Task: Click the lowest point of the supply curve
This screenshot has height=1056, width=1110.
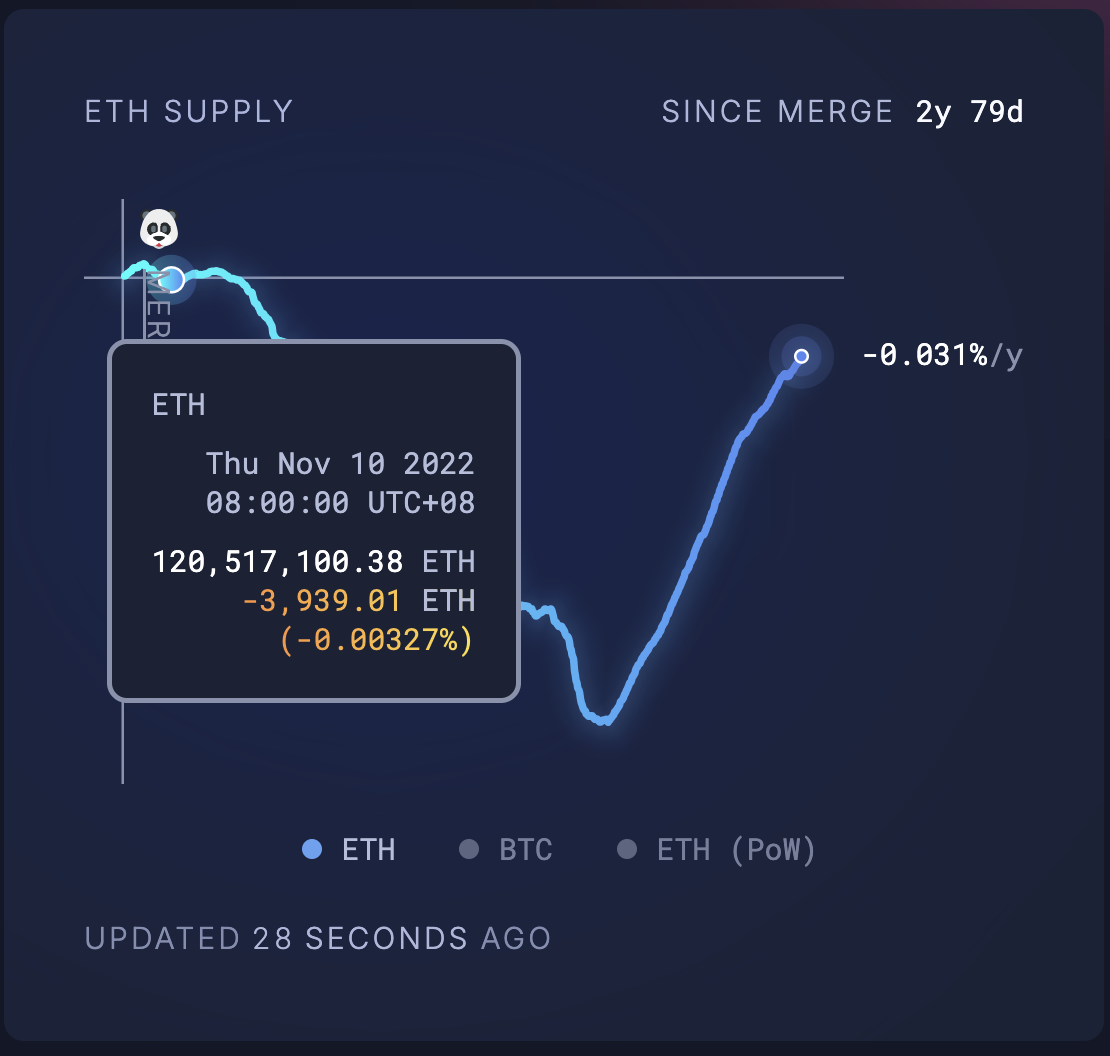Action: 604,720
